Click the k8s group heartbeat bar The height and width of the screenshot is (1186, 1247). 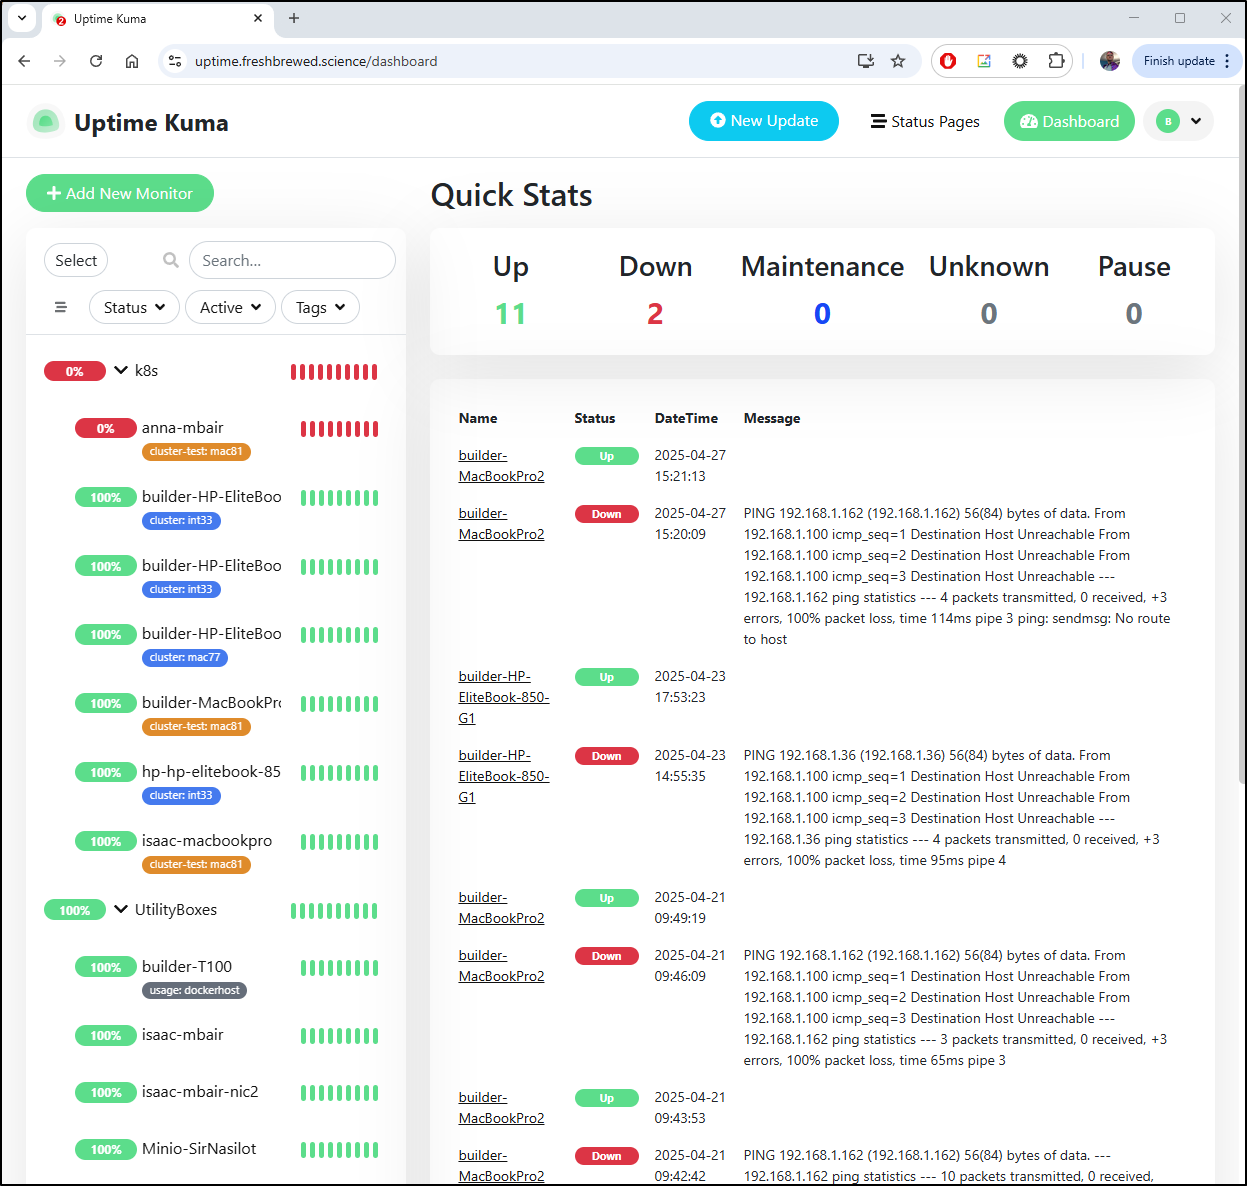[x=334, y=372]
